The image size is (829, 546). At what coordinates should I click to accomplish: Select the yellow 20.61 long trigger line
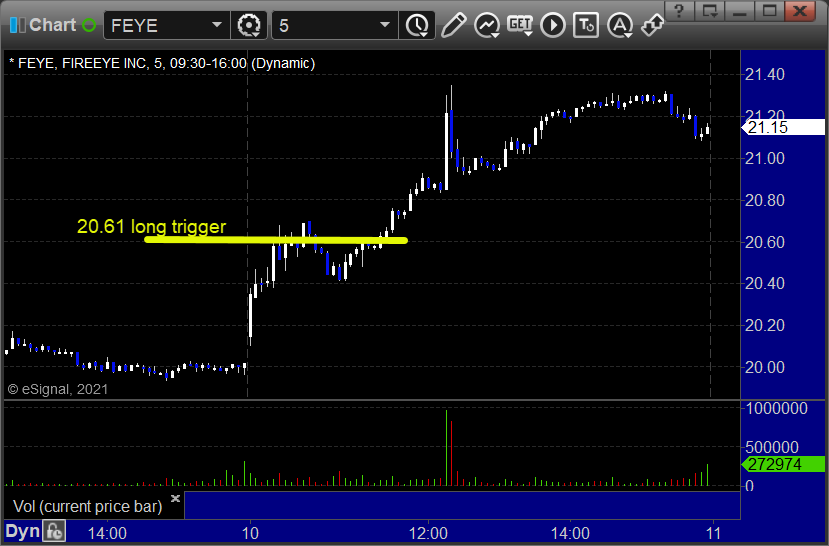coord(275,240)
